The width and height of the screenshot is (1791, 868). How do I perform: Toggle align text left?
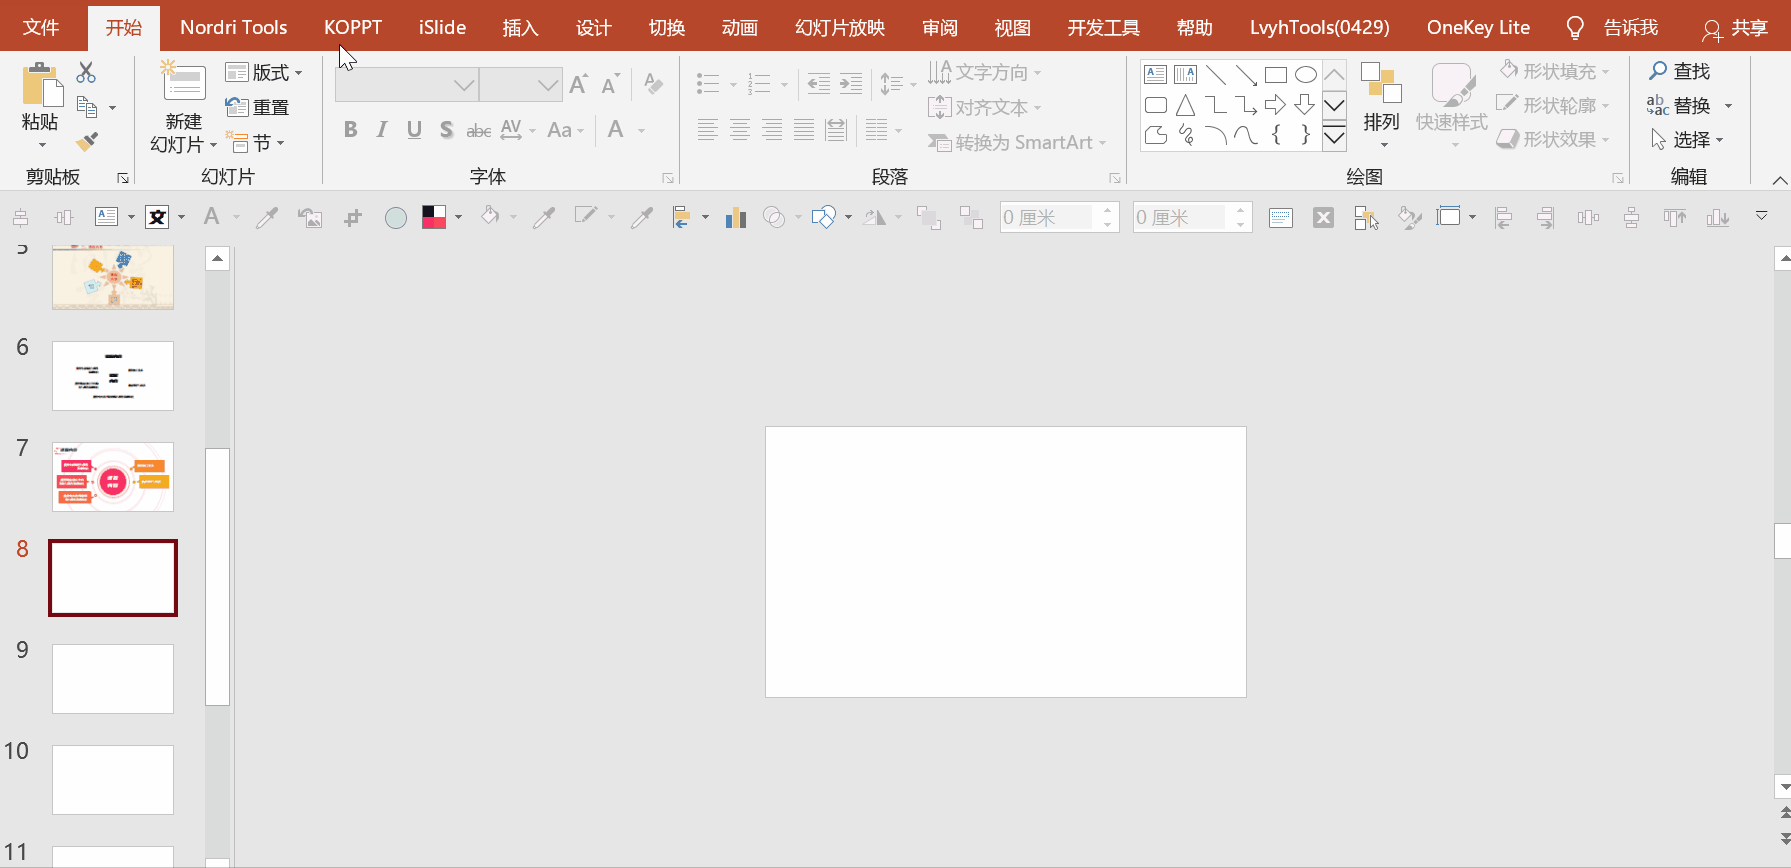pyautogui.click(x=708, y=129)
